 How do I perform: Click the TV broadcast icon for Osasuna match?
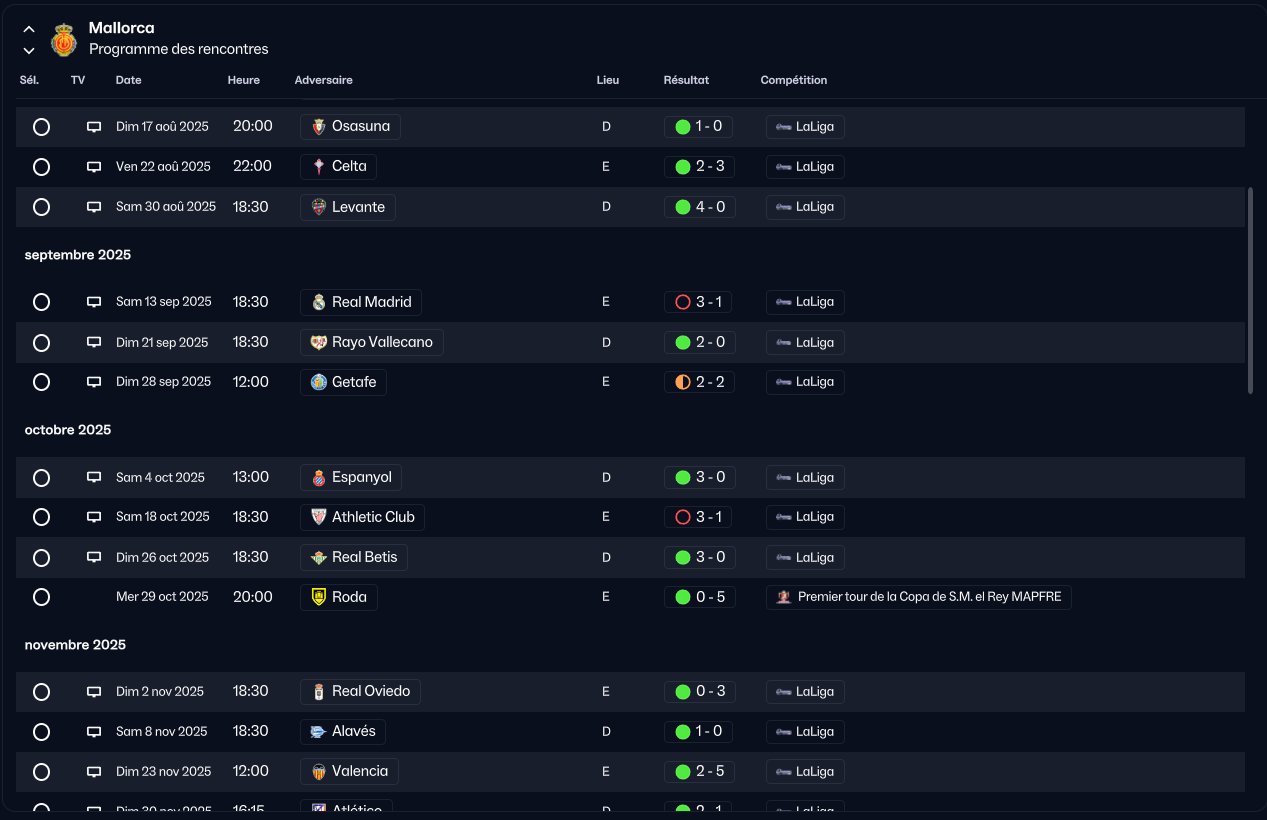point(94,127)
